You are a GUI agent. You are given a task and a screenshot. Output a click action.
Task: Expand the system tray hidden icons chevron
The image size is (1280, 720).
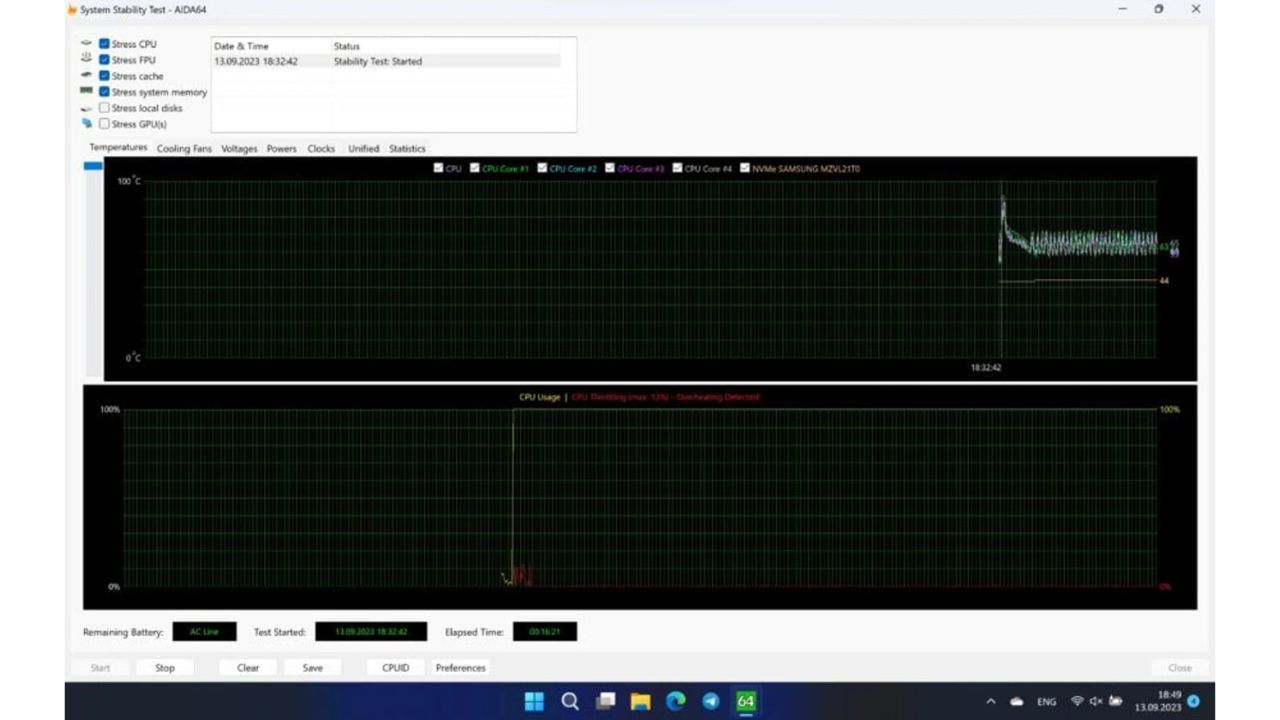(991, 702)
